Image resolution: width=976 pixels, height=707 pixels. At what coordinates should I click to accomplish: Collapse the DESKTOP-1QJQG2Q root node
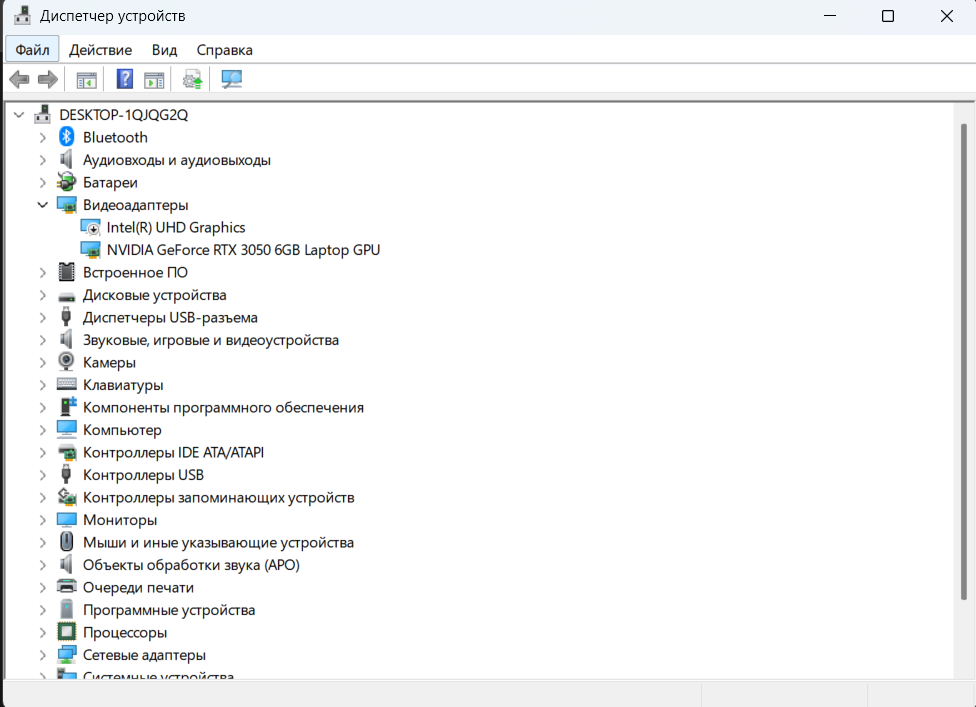point(19,115)
